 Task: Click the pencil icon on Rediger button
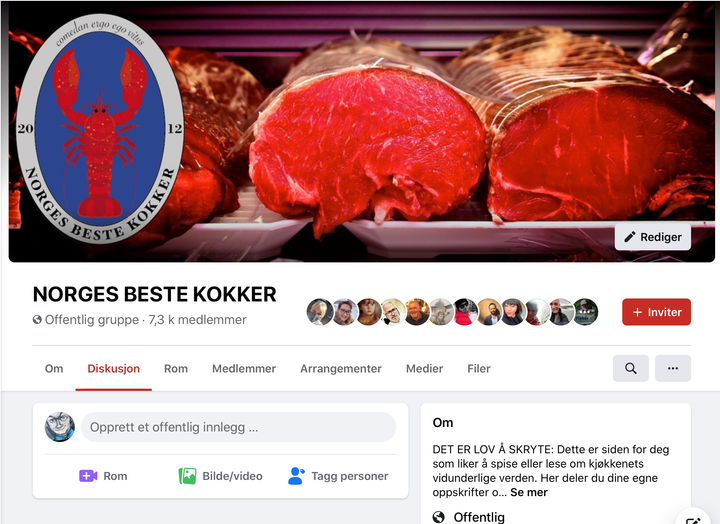[x=630, y=237]
